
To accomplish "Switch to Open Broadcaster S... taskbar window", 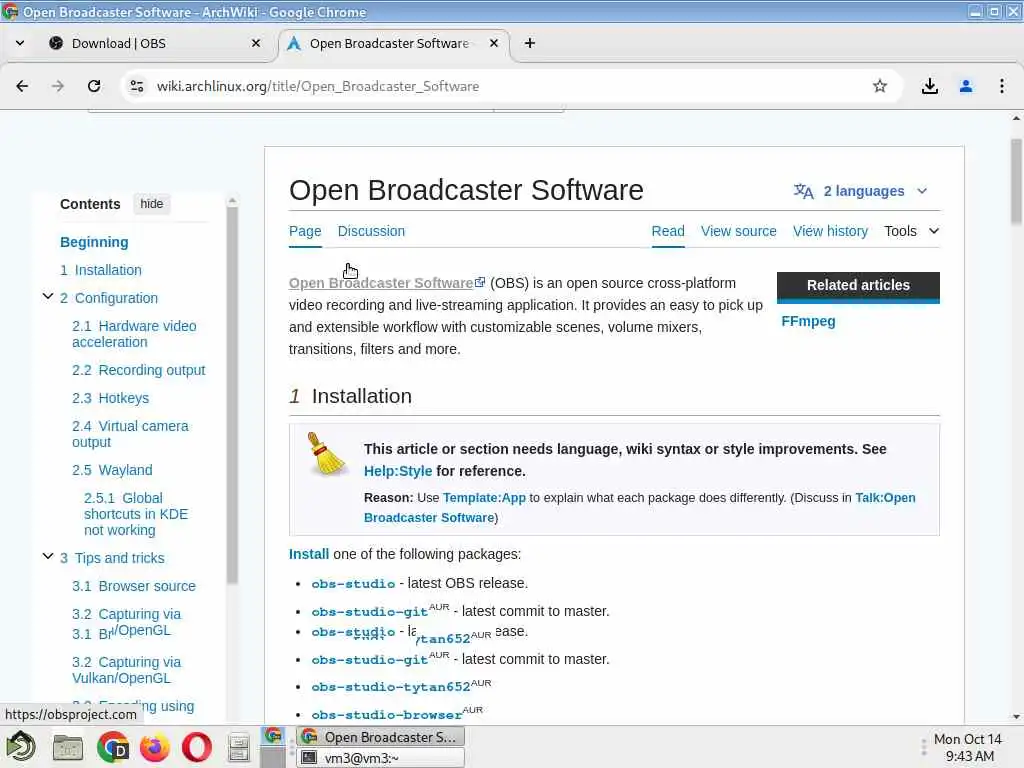I will (x=381, y=737).
